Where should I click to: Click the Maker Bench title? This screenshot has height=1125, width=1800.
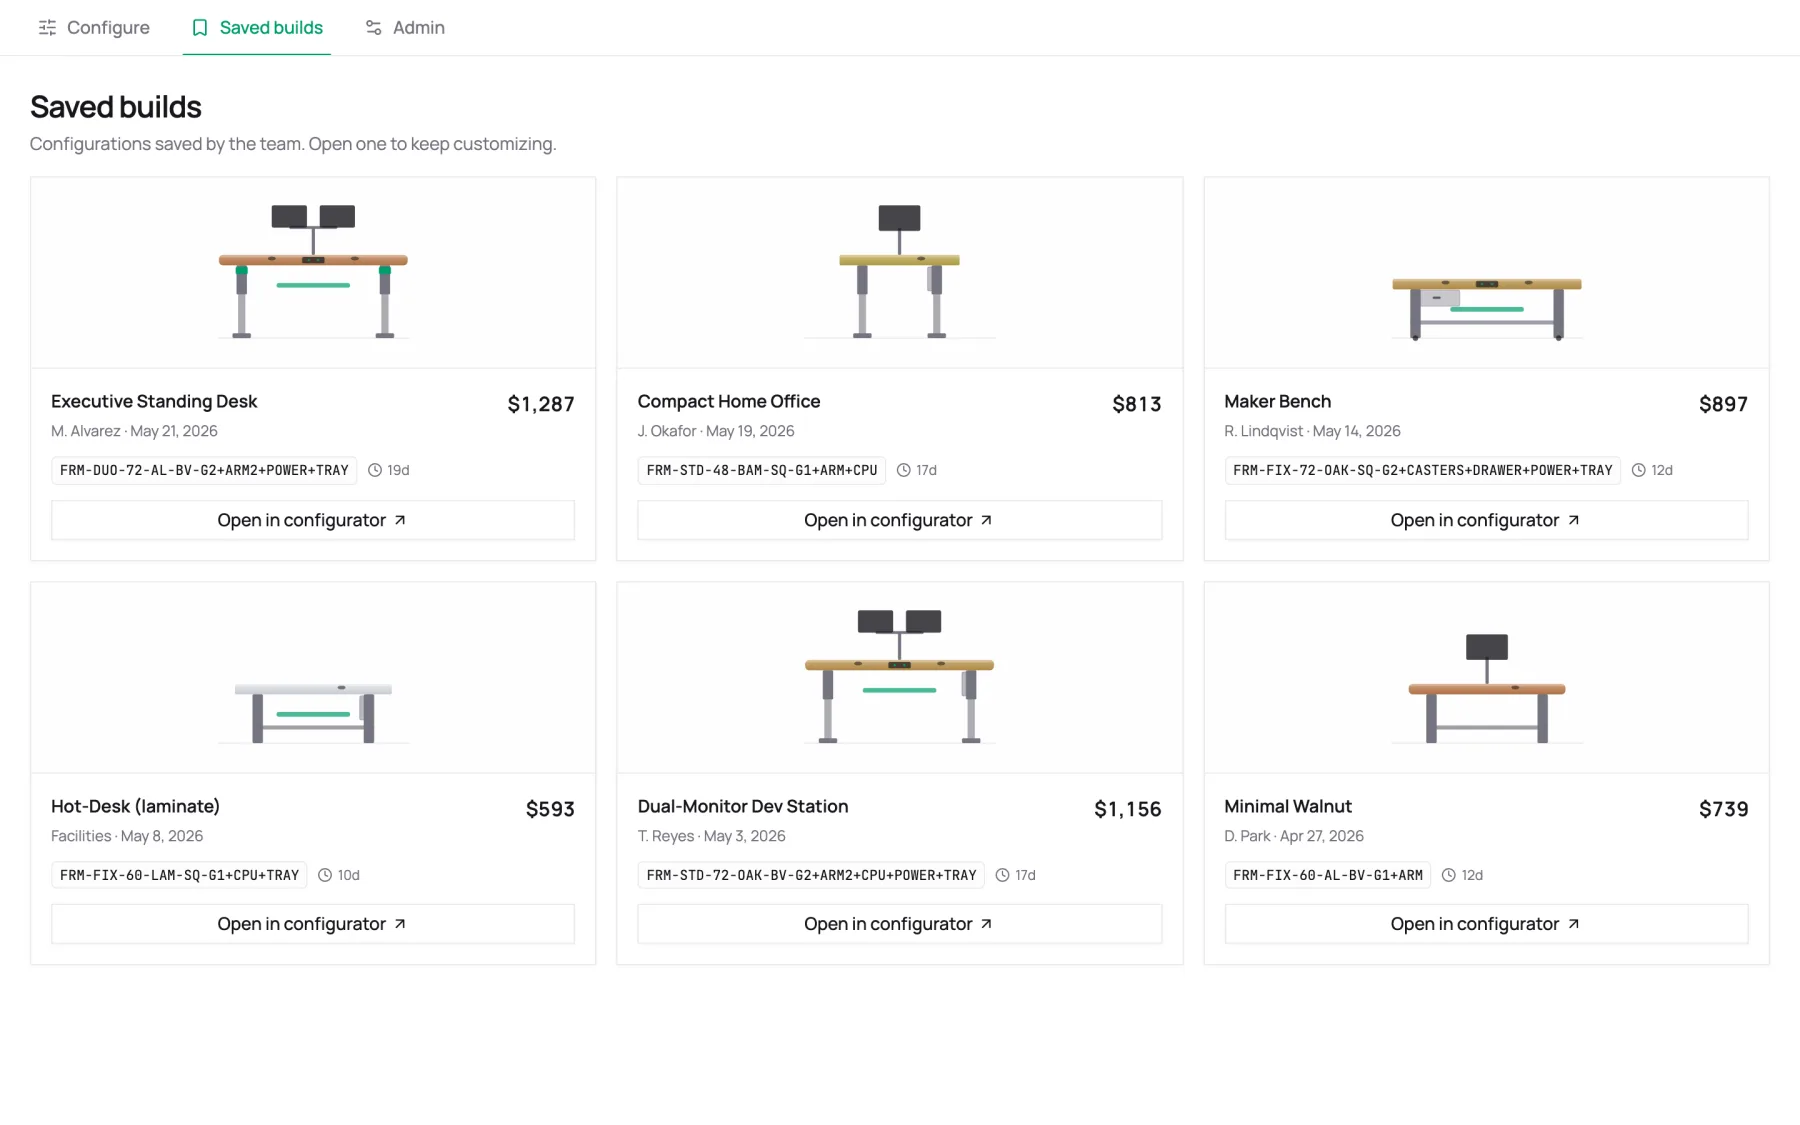(x=1278, y=401)
